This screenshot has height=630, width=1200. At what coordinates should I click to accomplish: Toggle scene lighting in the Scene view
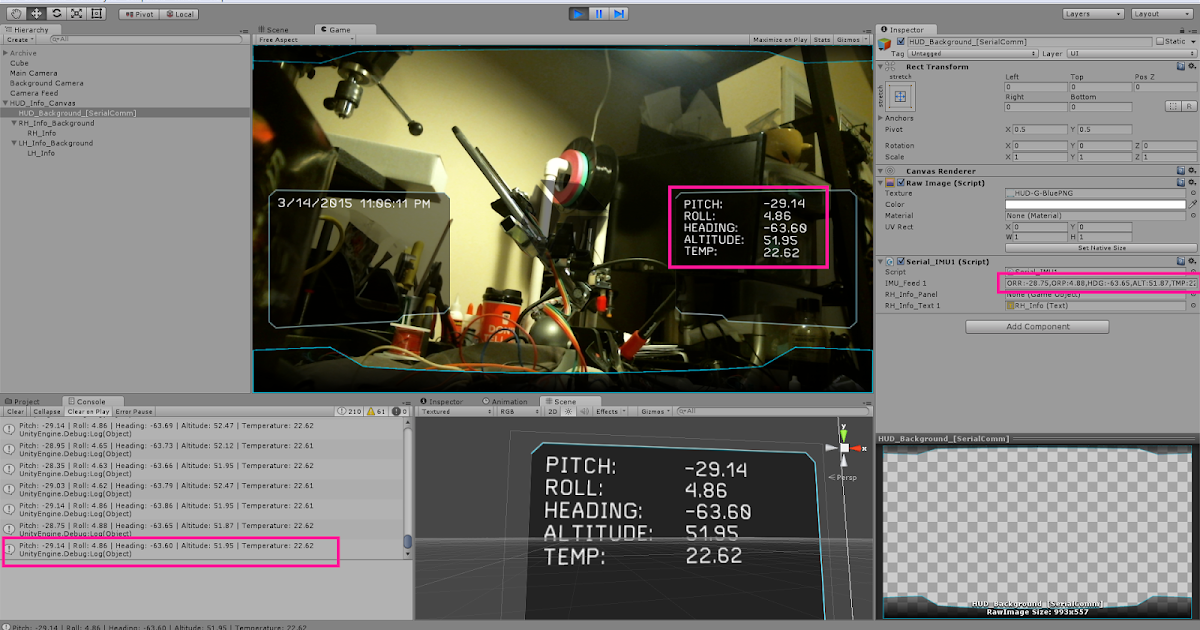[568, 411]
